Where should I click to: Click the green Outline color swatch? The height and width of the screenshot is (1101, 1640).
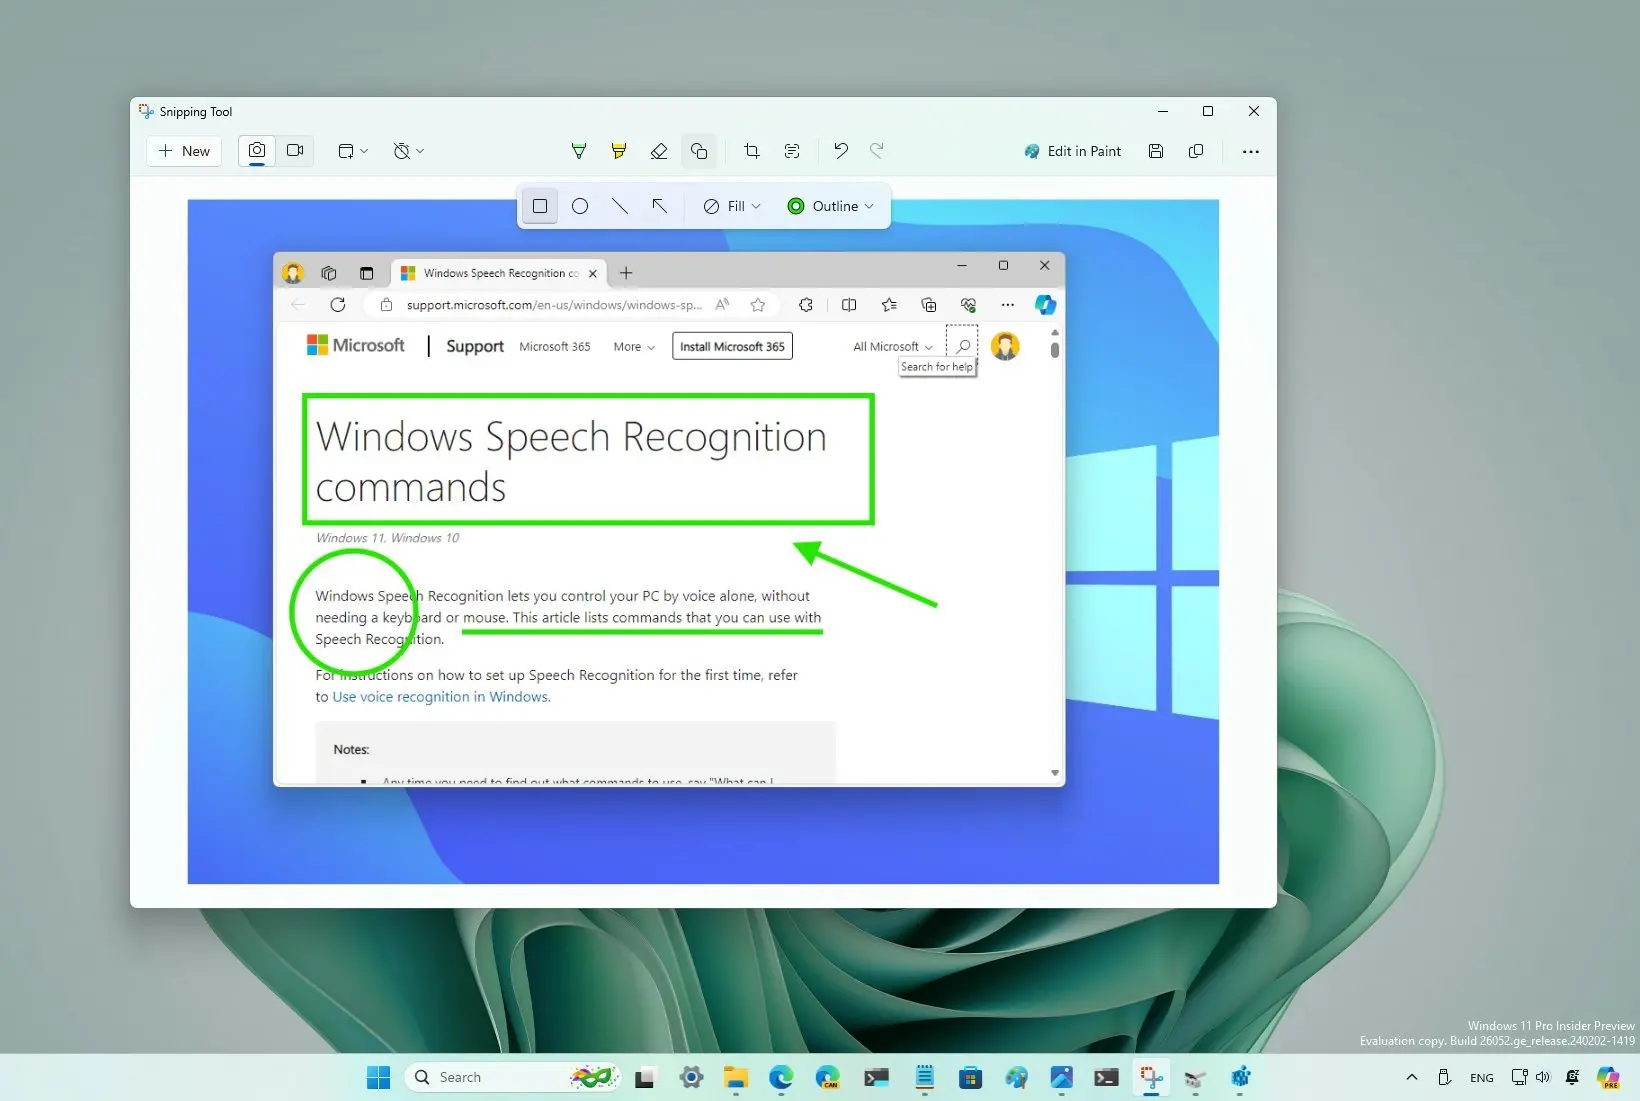pyautogui.click(x=796, y=206)
